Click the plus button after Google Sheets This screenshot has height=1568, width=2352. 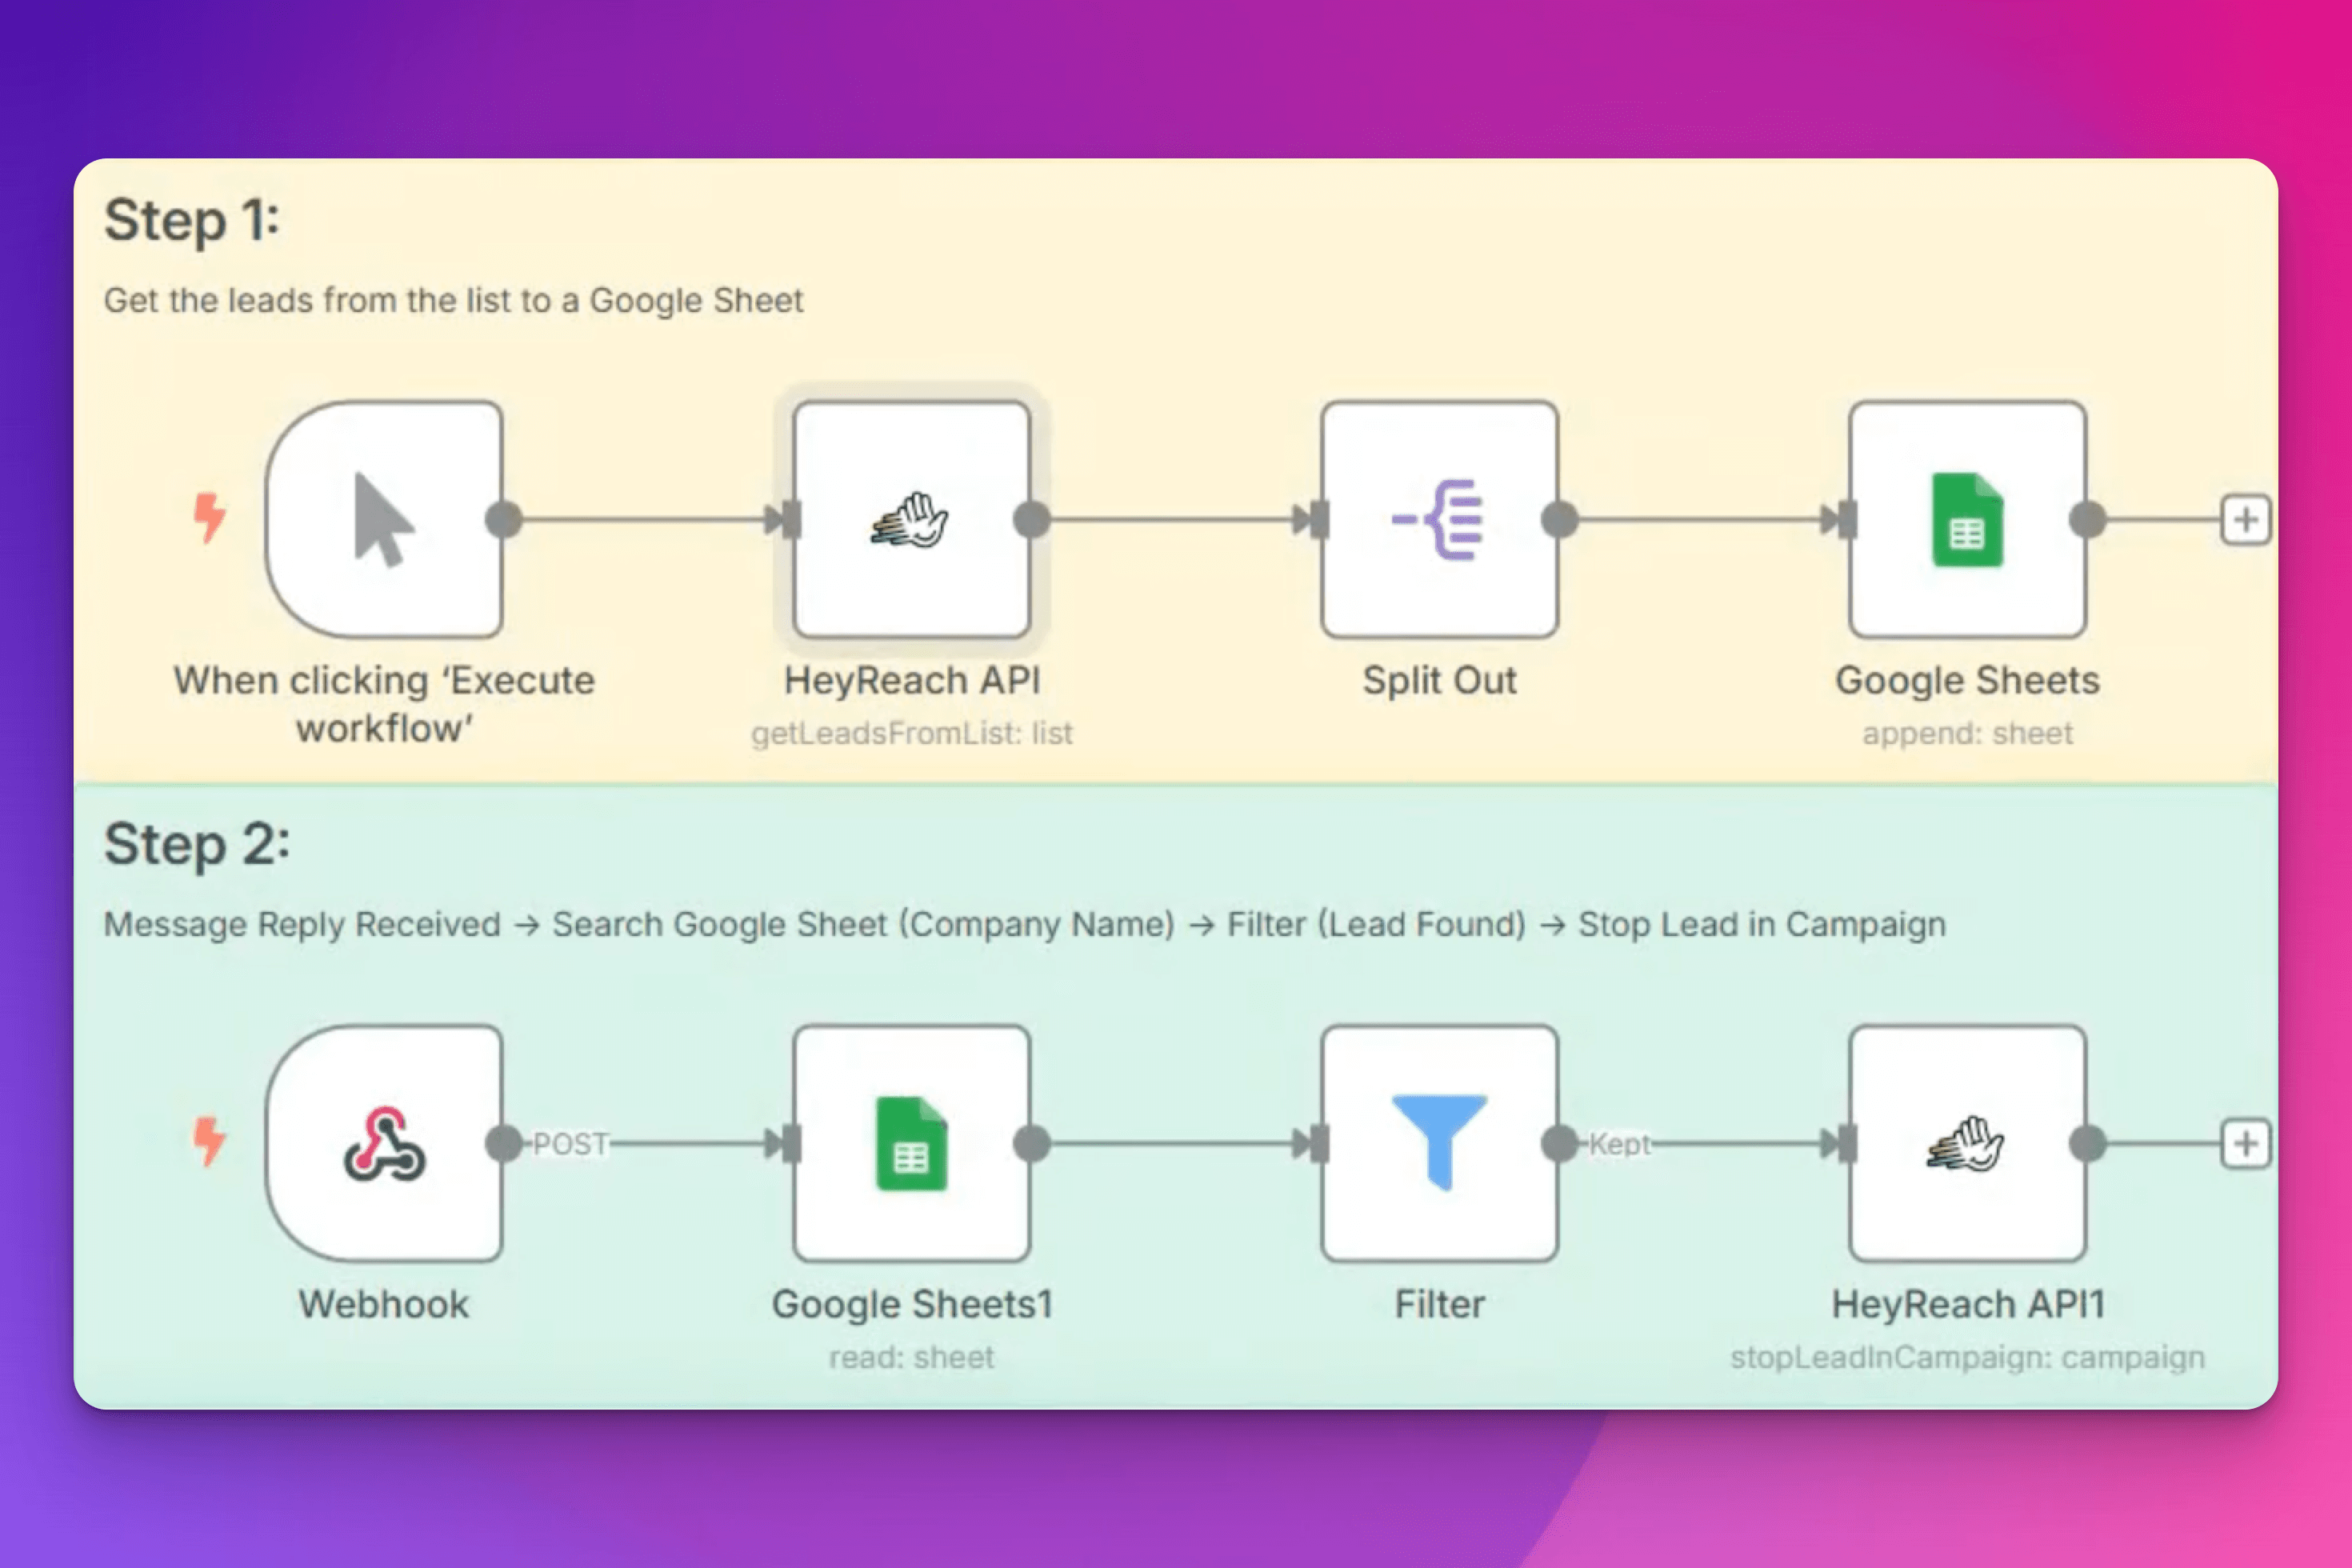pyautogui.click(x=2245, y=520)
